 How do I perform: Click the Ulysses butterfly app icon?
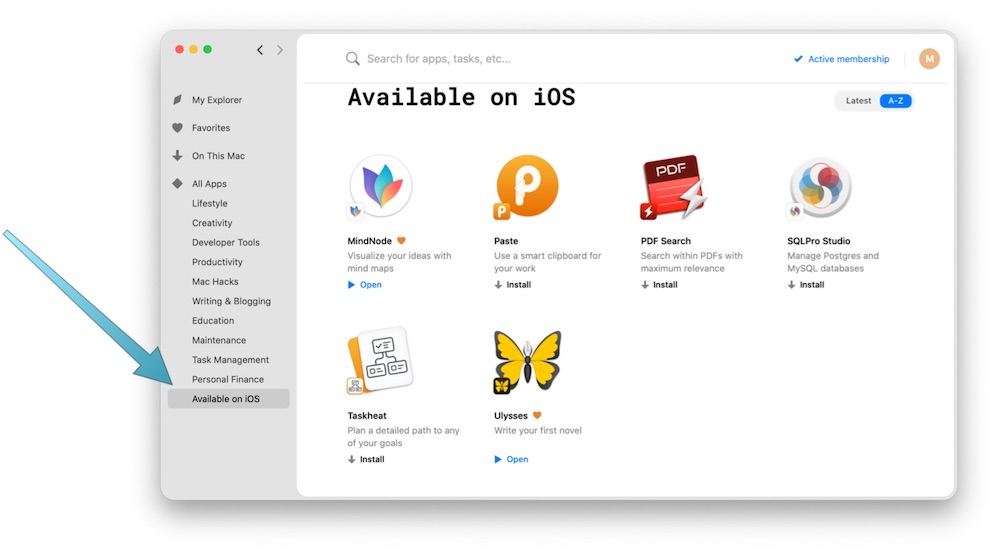pos(527,360)
